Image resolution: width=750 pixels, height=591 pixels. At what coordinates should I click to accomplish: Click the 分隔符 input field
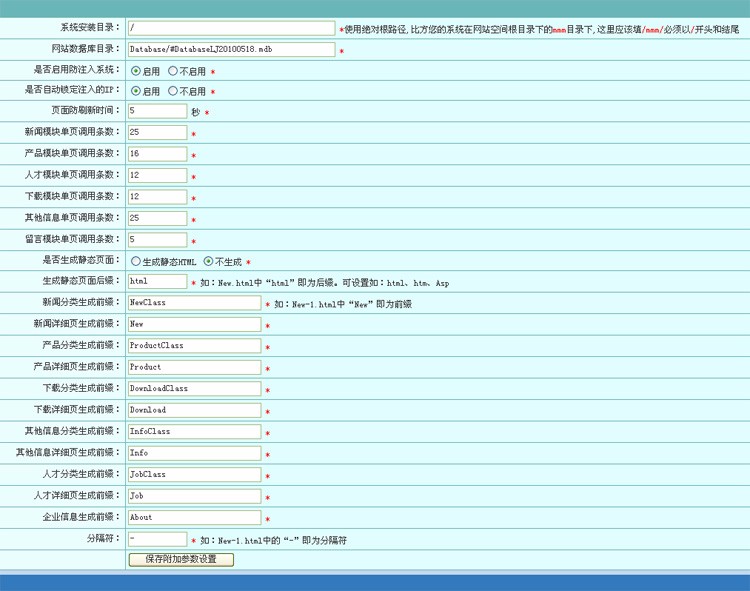click(157, 539)
